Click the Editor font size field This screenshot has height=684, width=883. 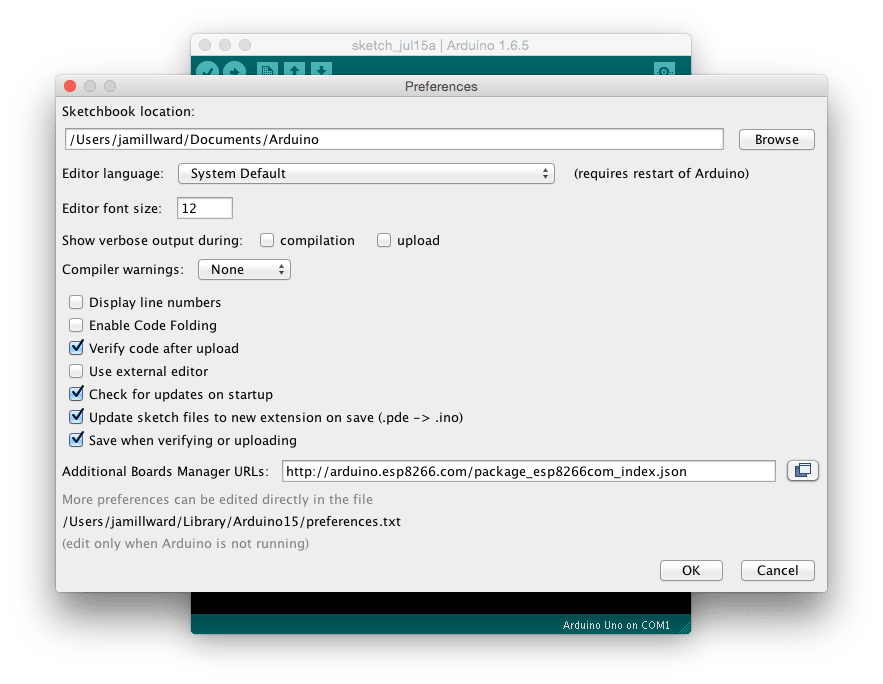[204, 208]
